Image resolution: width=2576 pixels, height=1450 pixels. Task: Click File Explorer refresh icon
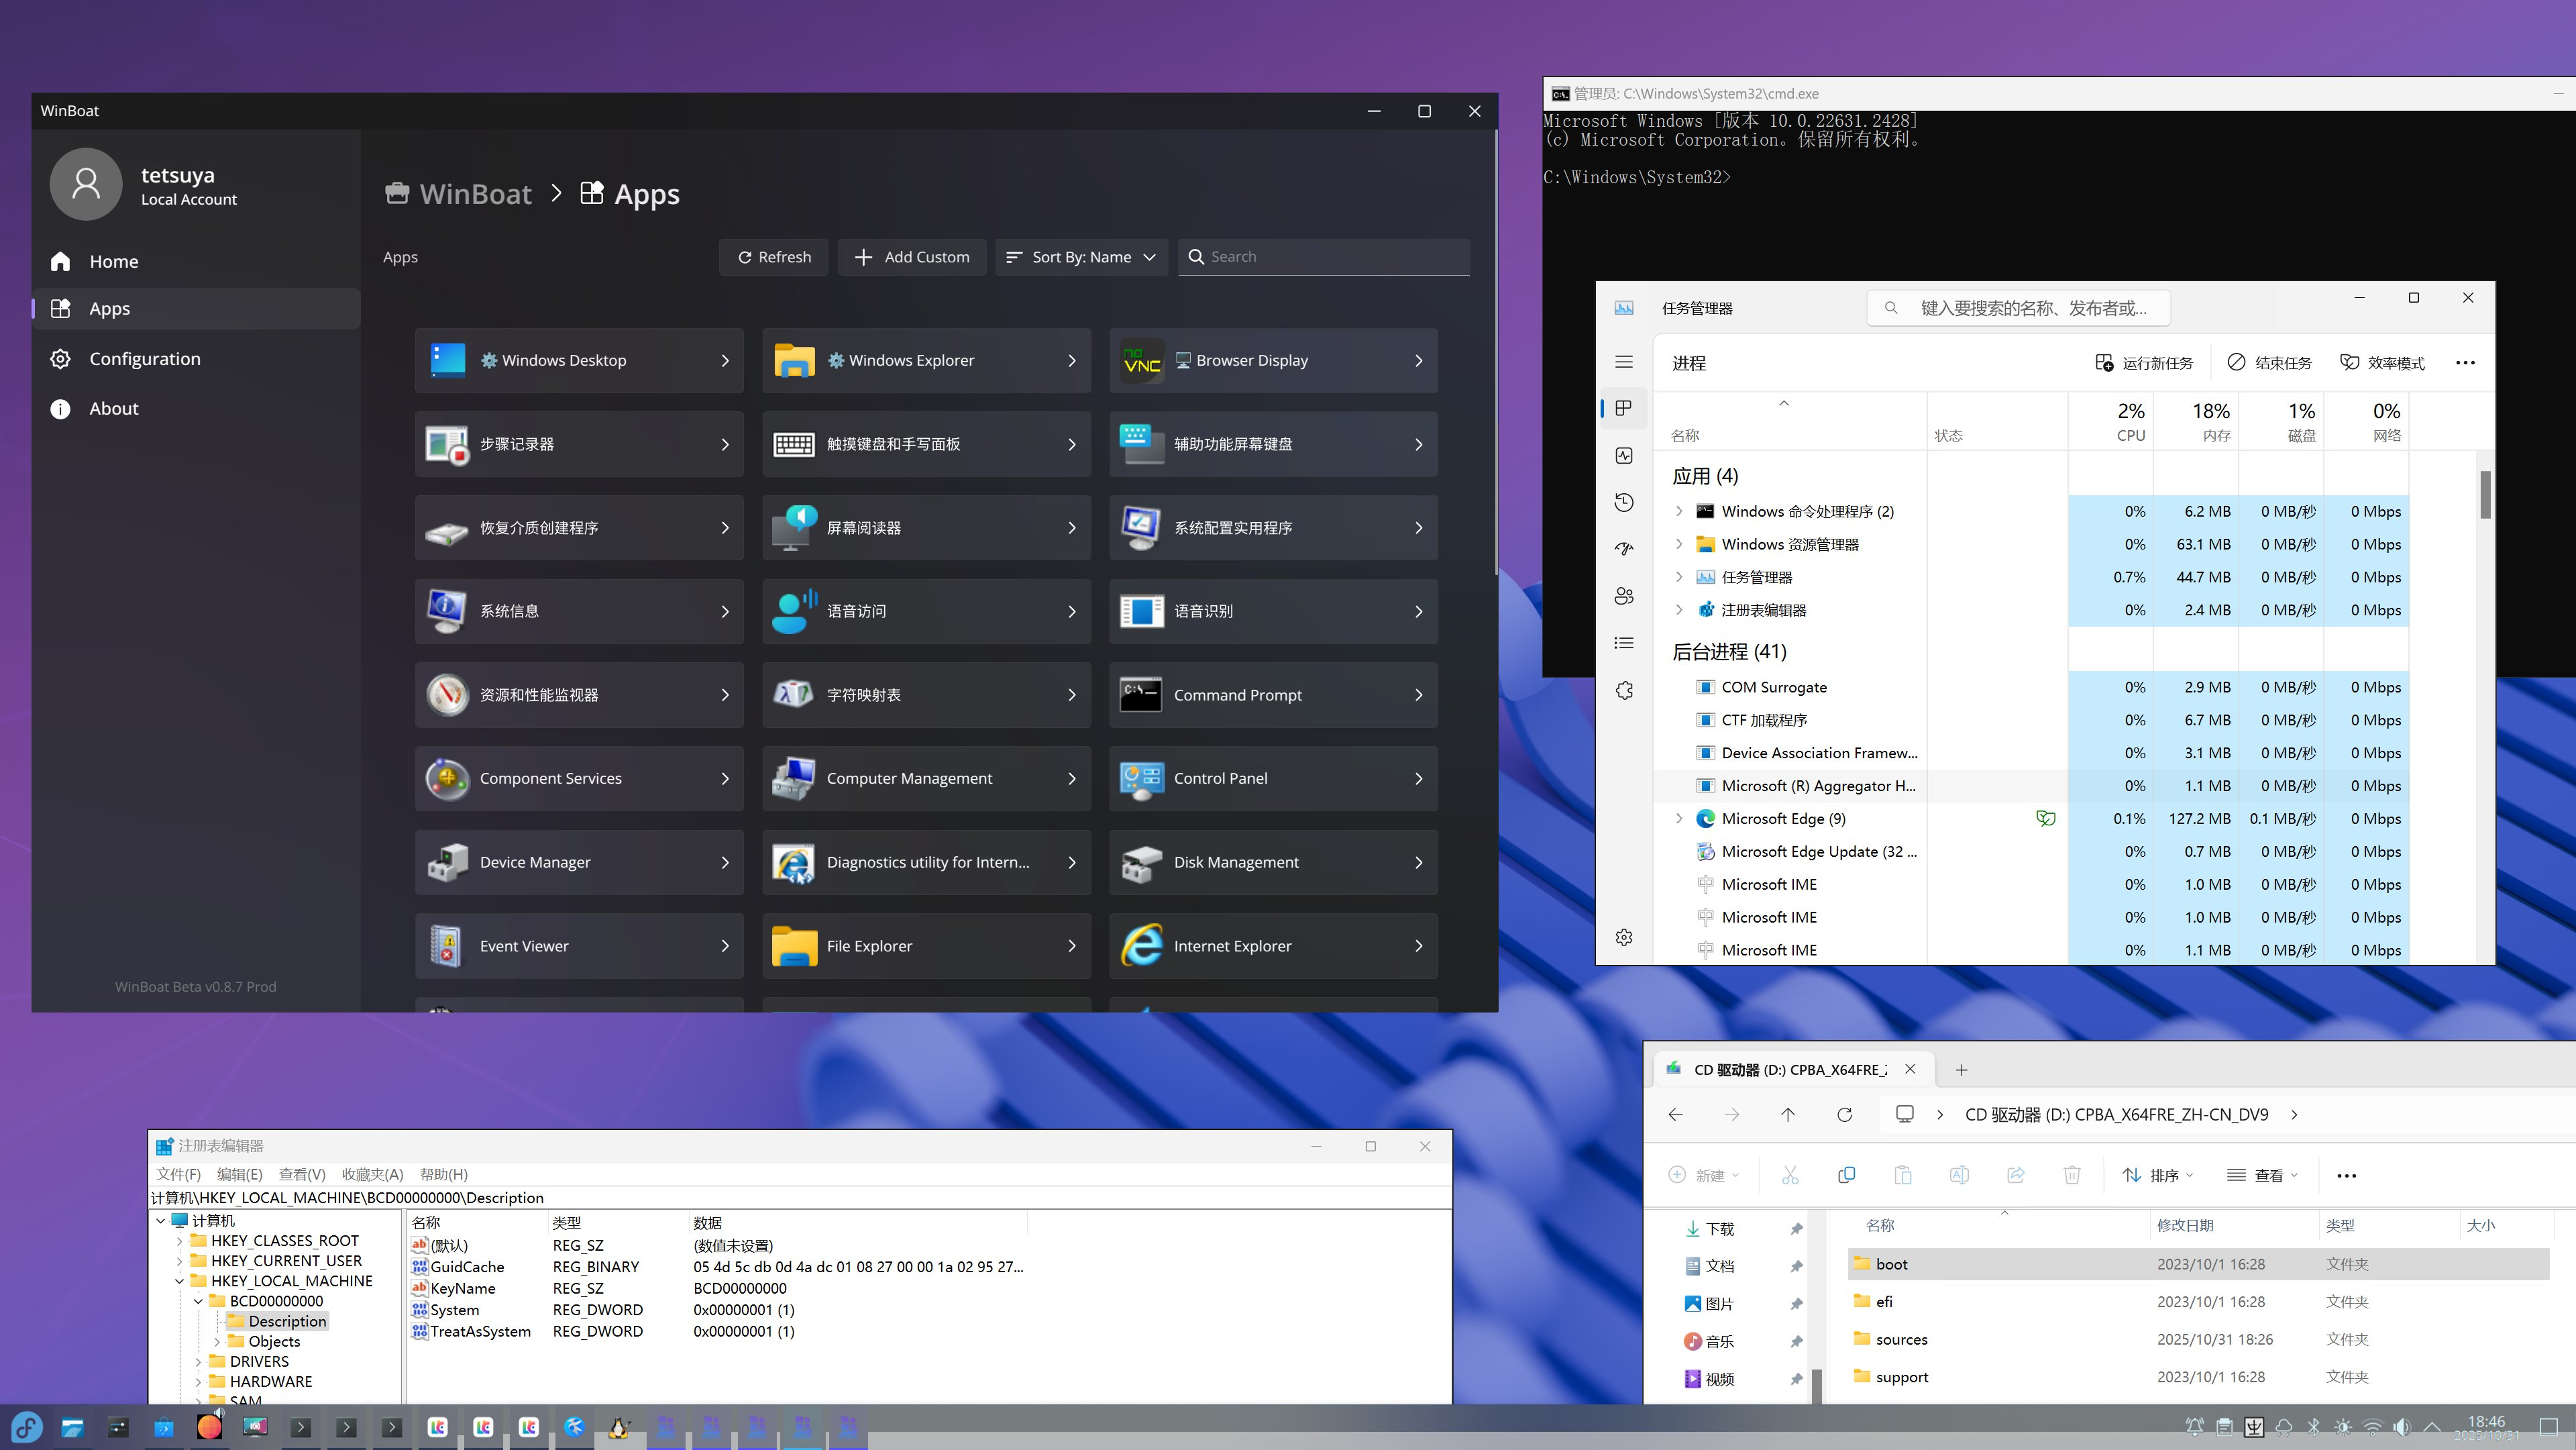pos(1844,1114)
